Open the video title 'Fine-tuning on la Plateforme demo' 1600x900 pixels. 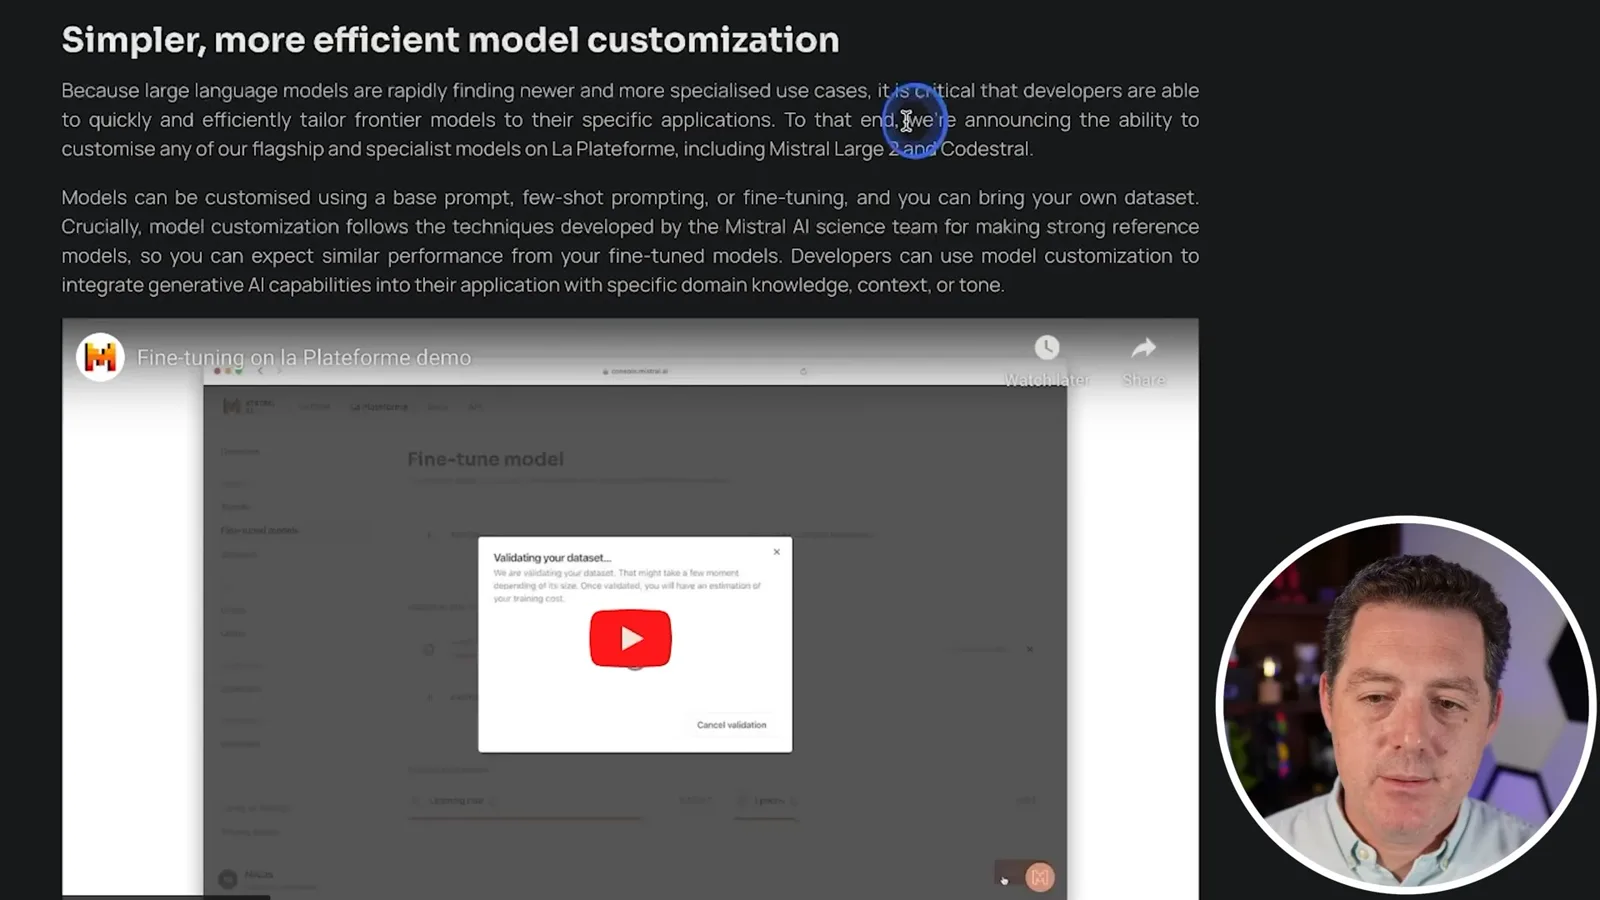[304, 357]
